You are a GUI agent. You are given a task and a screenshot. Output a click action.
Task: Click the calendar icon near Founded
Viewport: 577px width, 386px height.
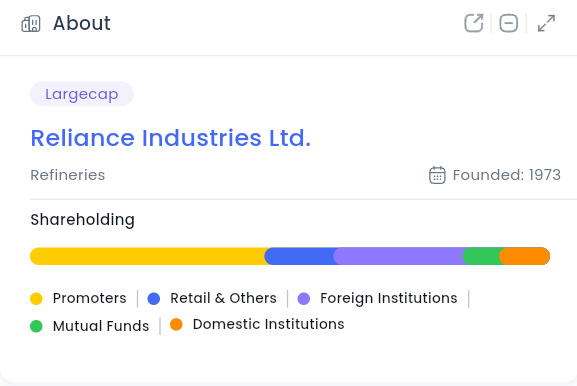tap(437, 175)
